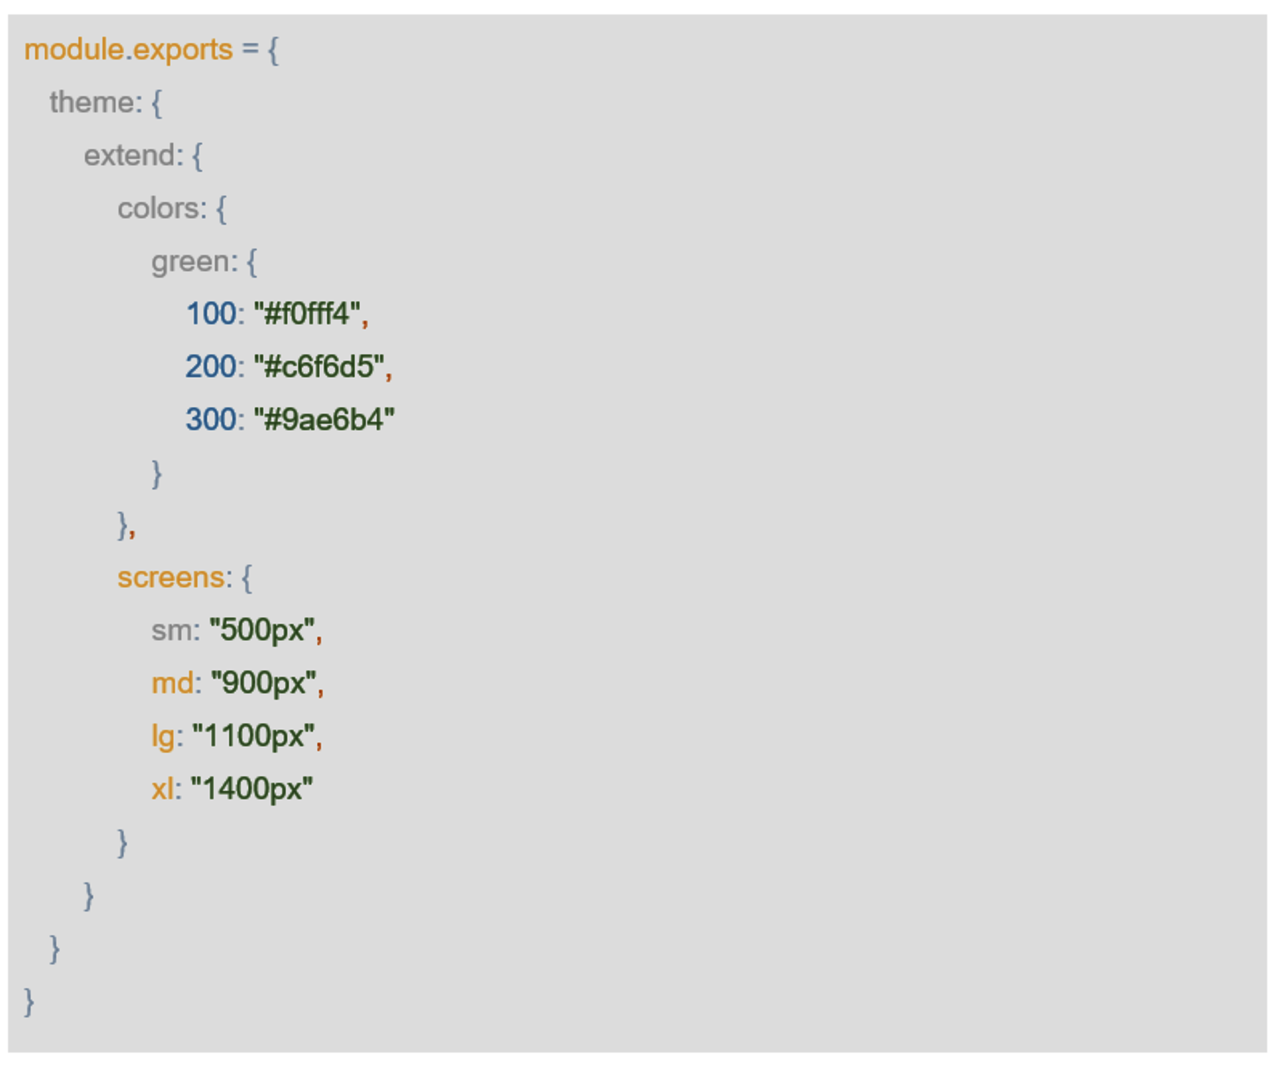Screen dimensions: 1280x1067
Task: Click the "#9ae6b4" color value
Action: [324, 419]
